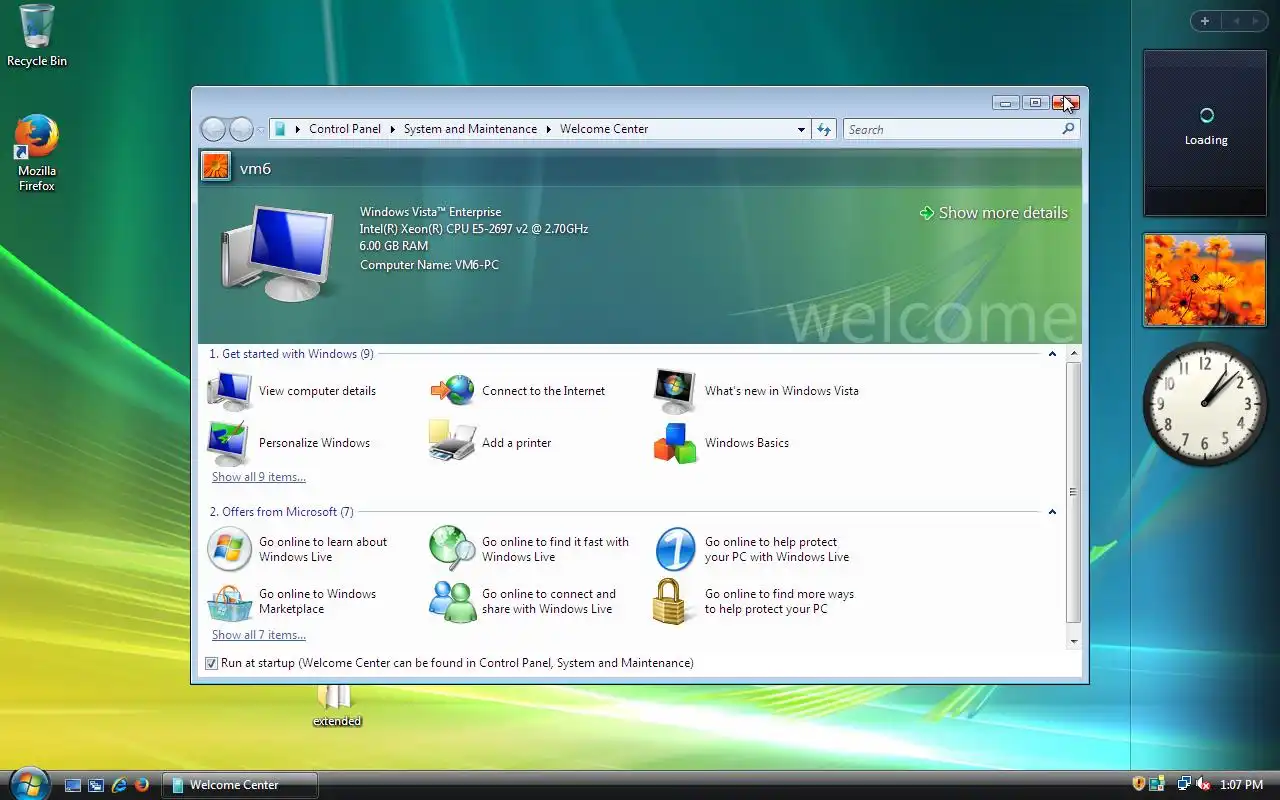Click Get started with Windows heading
Image resolution: width=1280 pixels, height=800 pixels.
click(x=291, y=354)
